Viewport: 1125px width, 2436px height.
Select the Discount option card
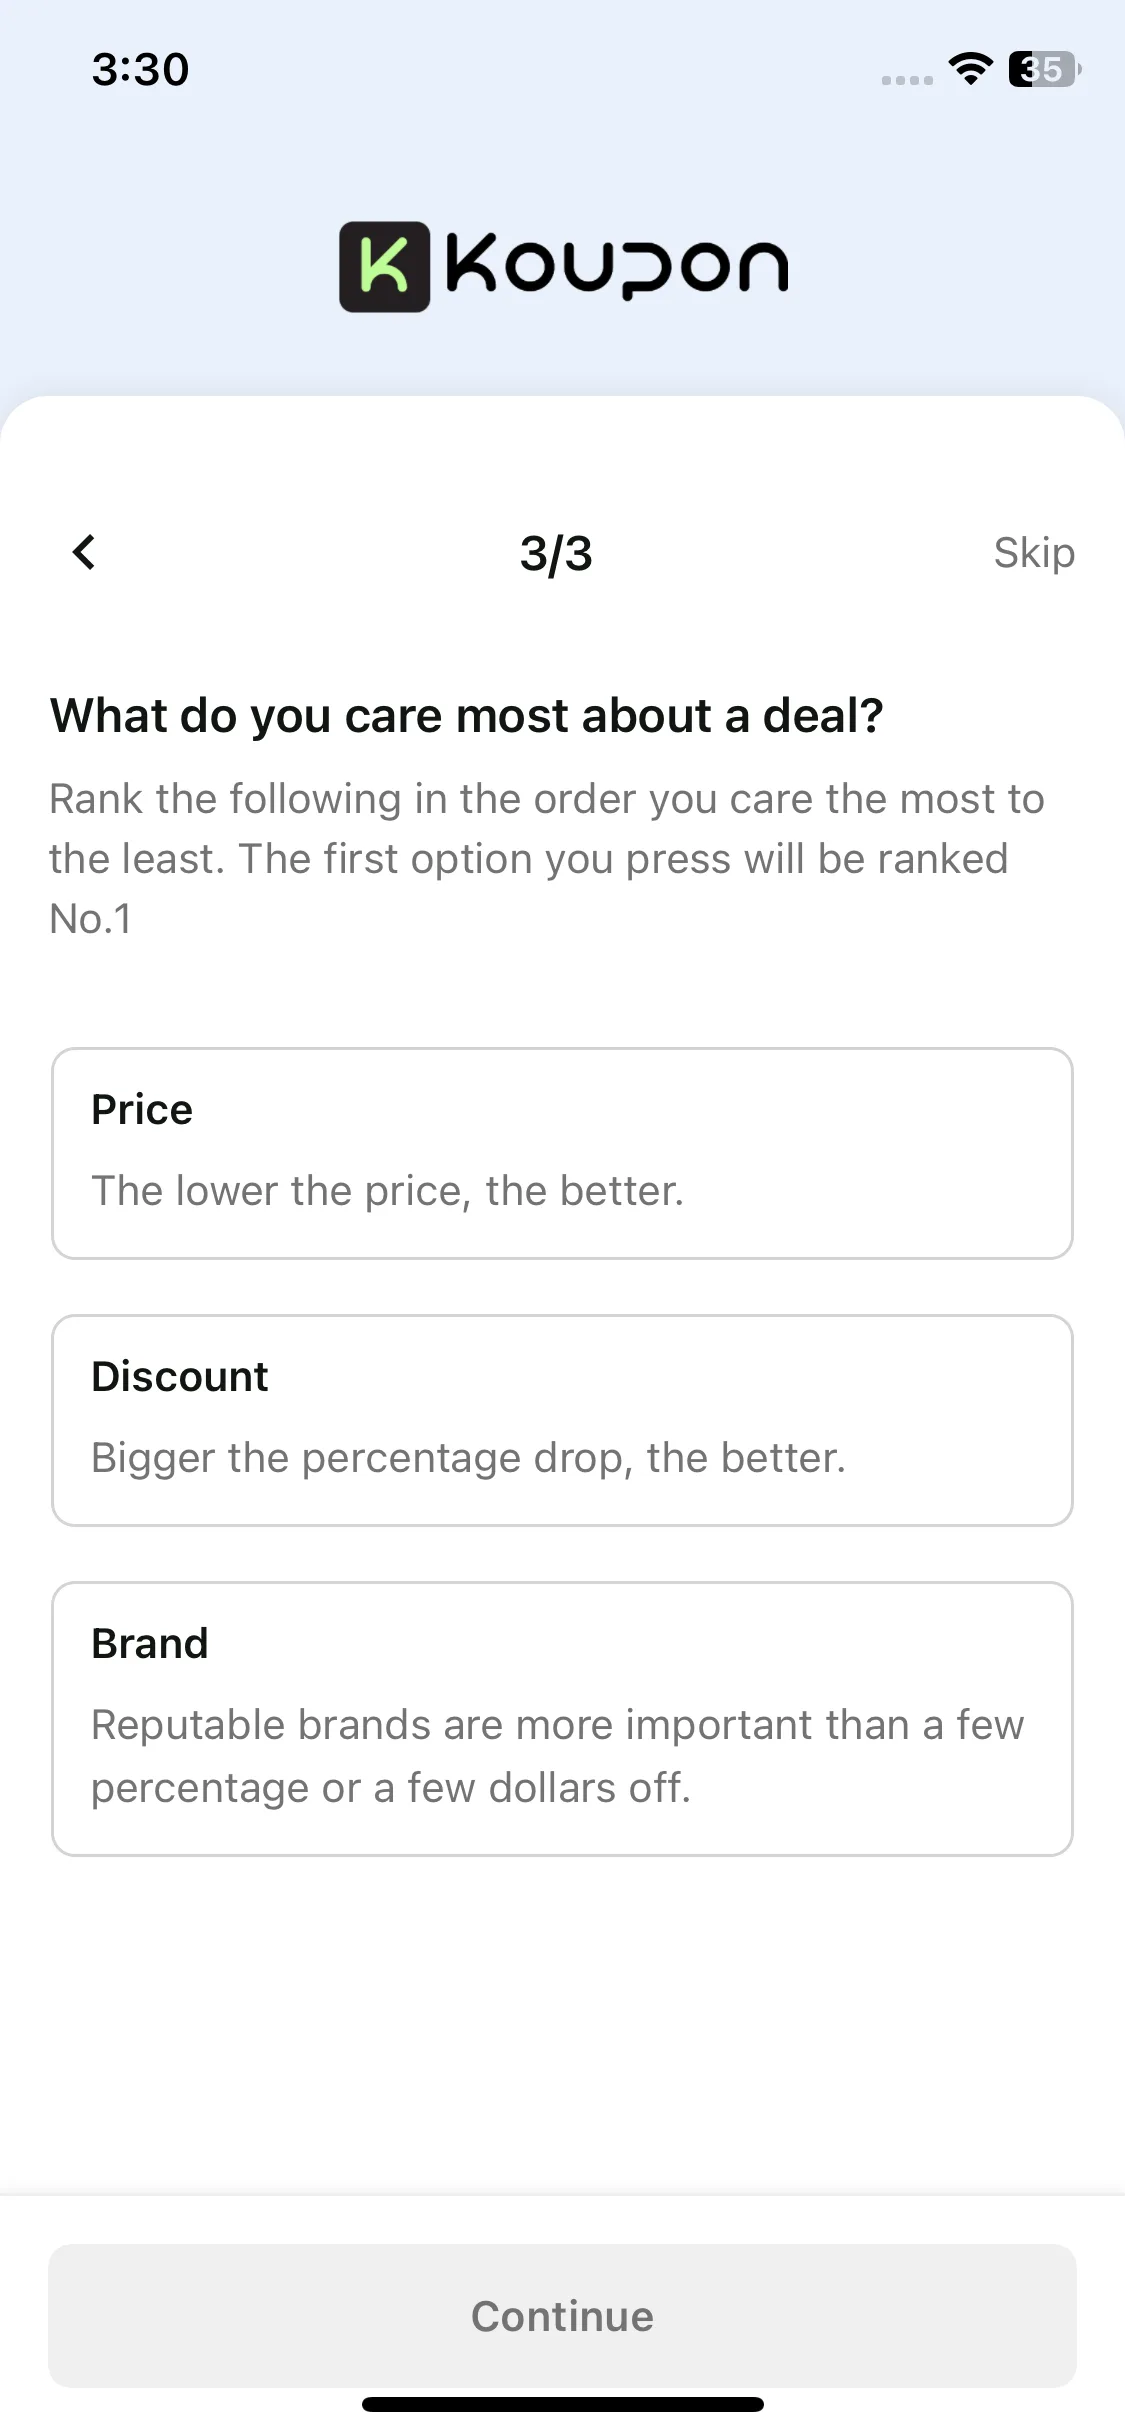point(562,1420)
